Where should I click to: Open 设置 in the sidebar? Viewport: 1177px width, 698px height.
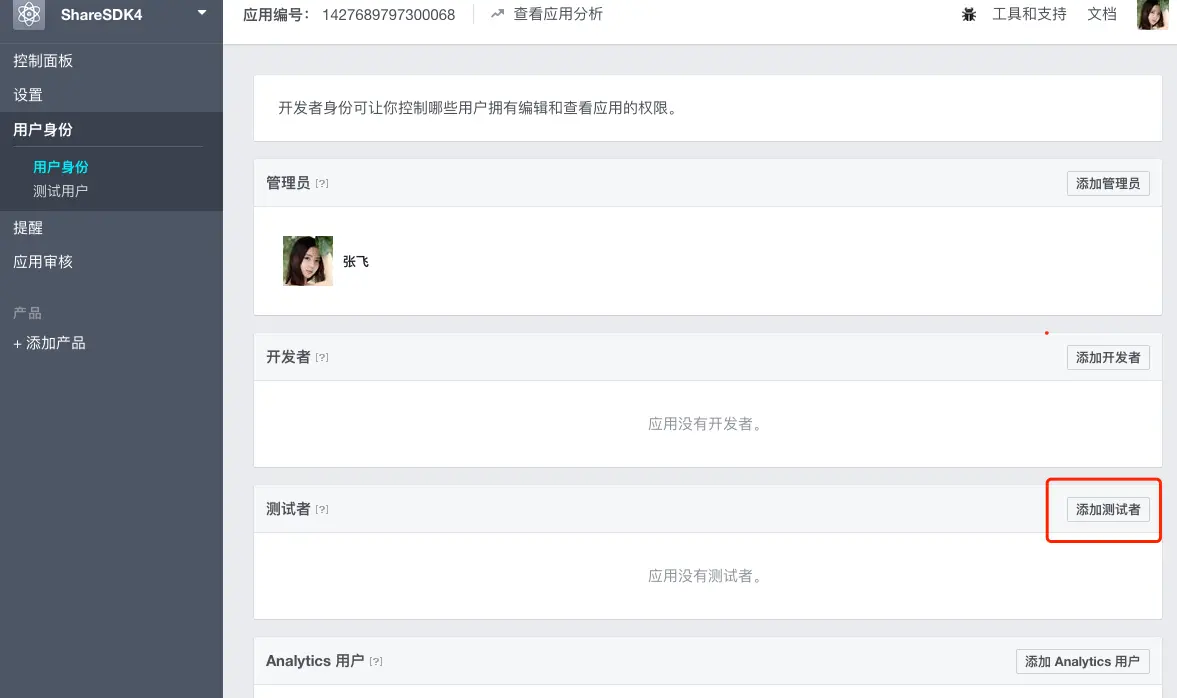click(28, 95)
